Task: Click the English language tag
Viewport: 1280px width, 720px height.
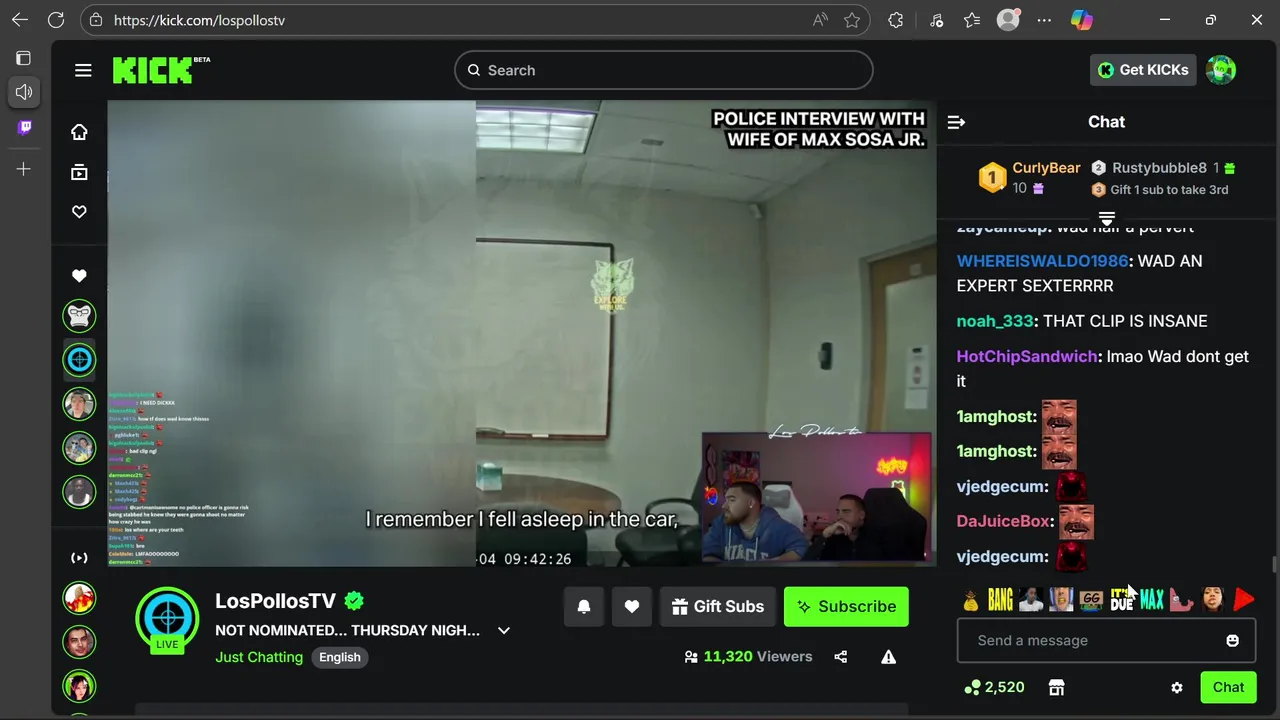Action: pyautogui.click(x=340, y=657)
